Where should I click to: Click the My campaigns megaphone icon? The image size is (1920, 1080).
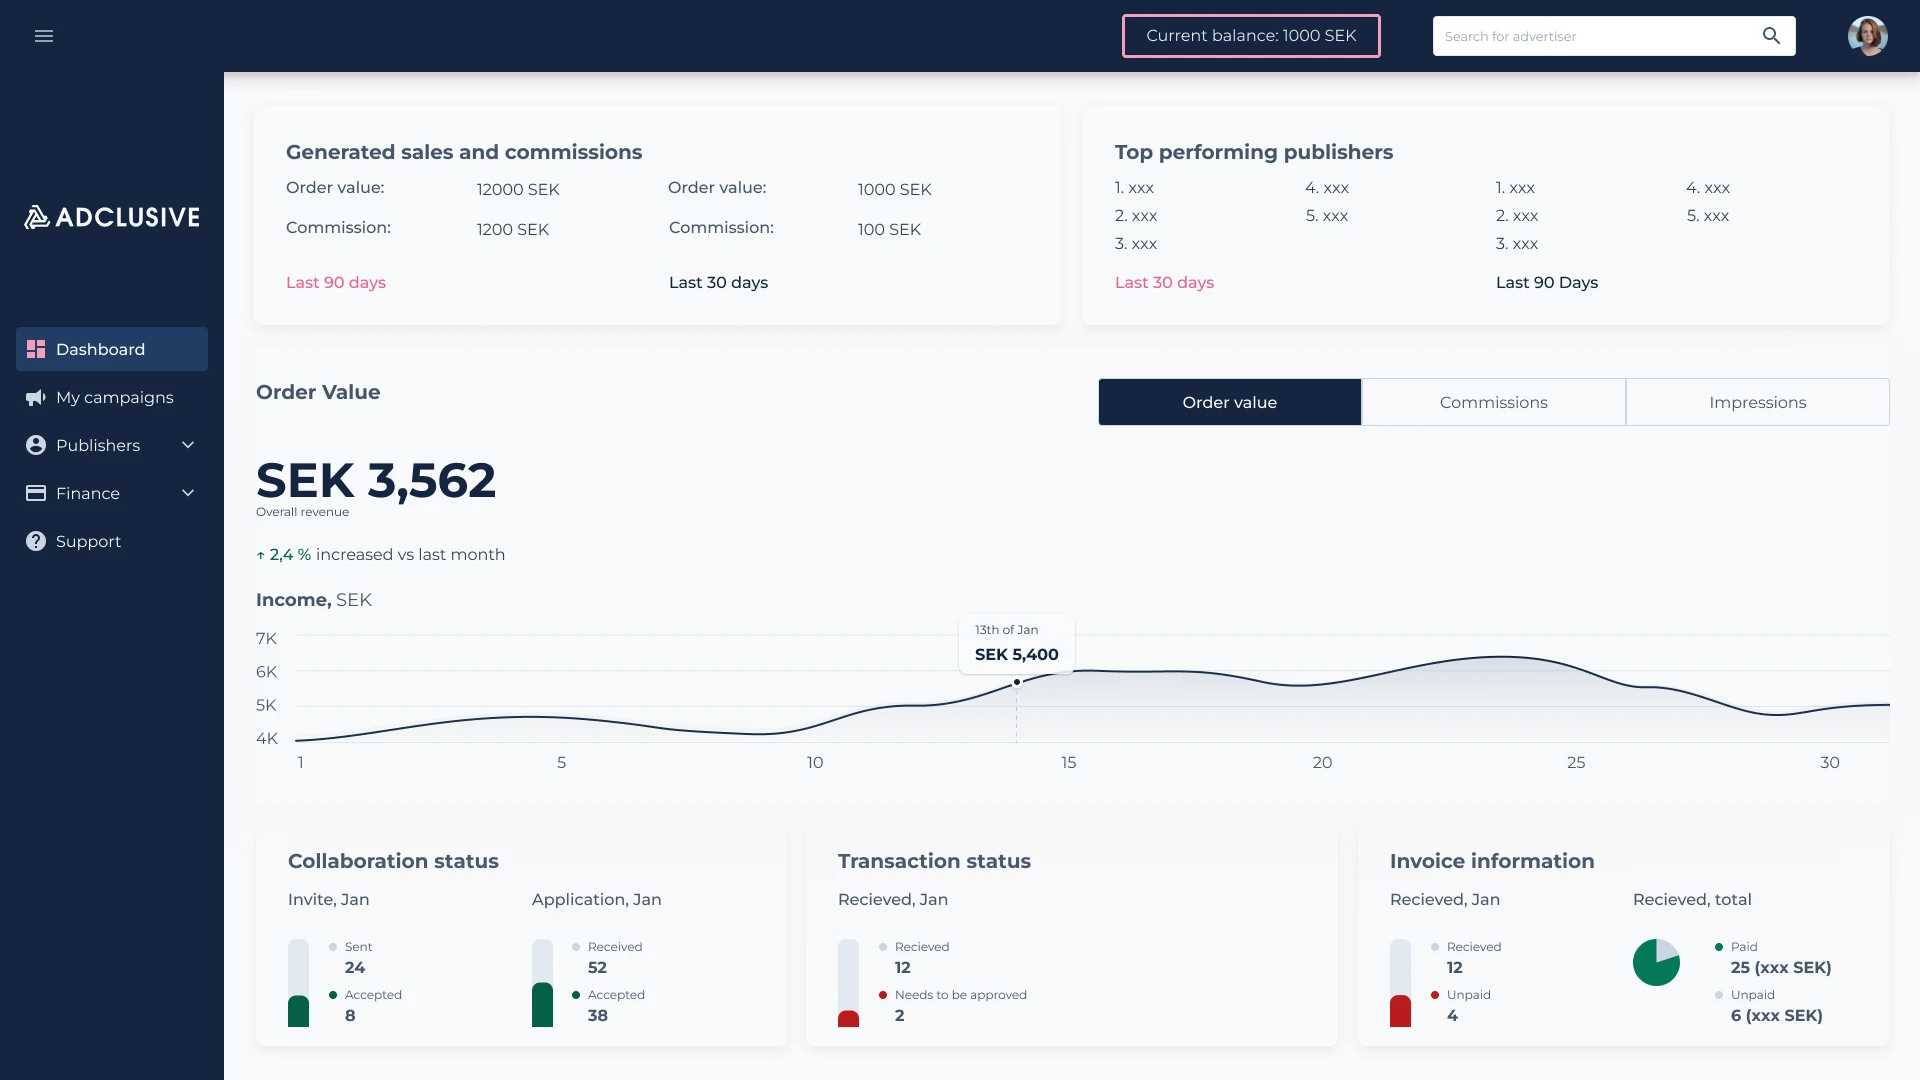36,397
